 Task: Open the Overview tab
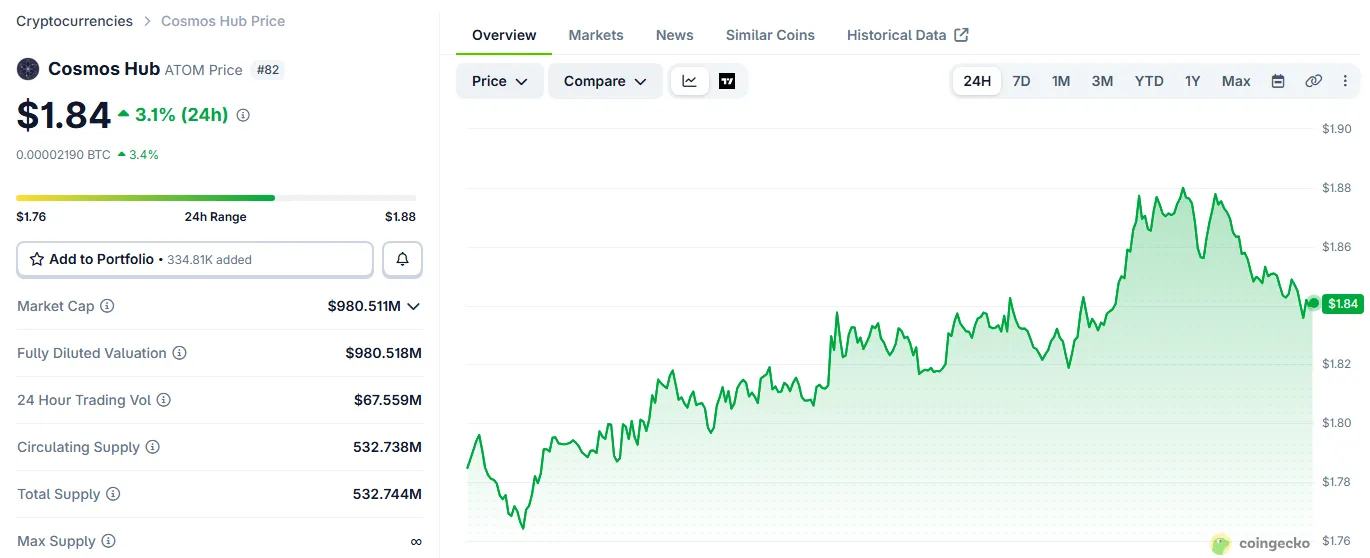[x=504, y=35]
